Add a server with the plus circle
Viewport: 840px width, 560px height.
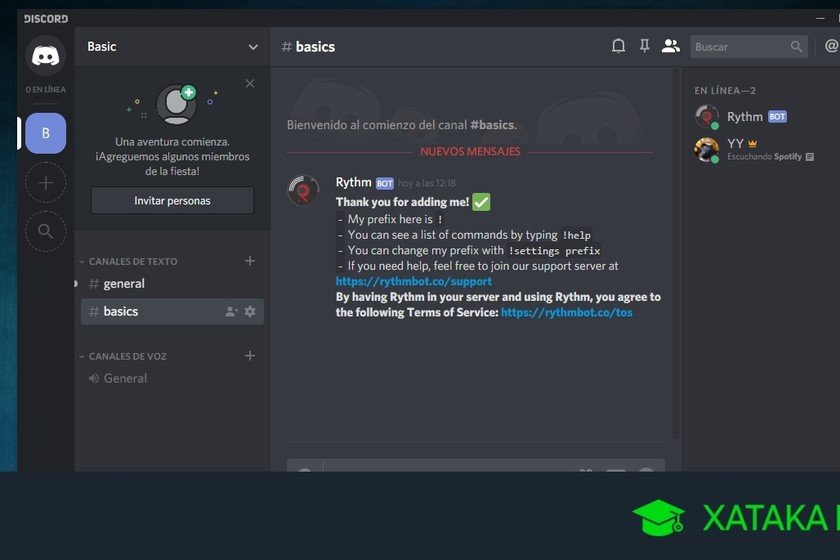coord(46,183)
